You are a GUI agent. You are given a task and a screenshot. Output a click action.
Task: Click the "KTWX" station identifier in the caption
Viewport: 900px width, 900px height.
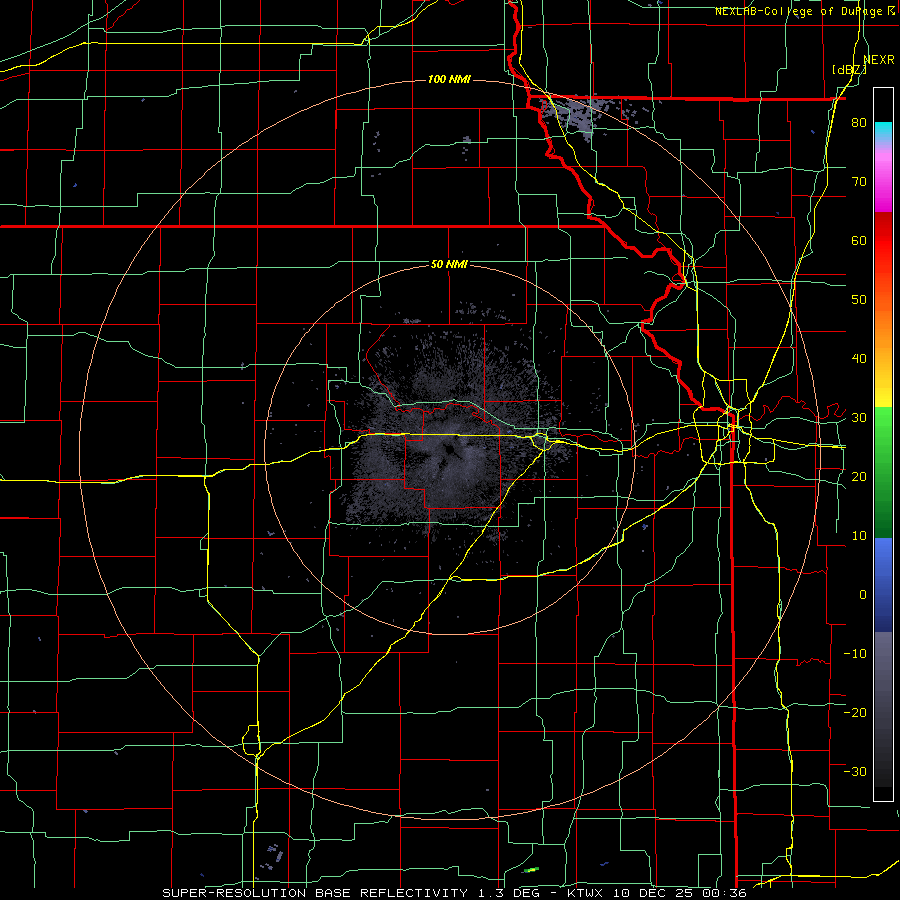(x=587, y=893)
